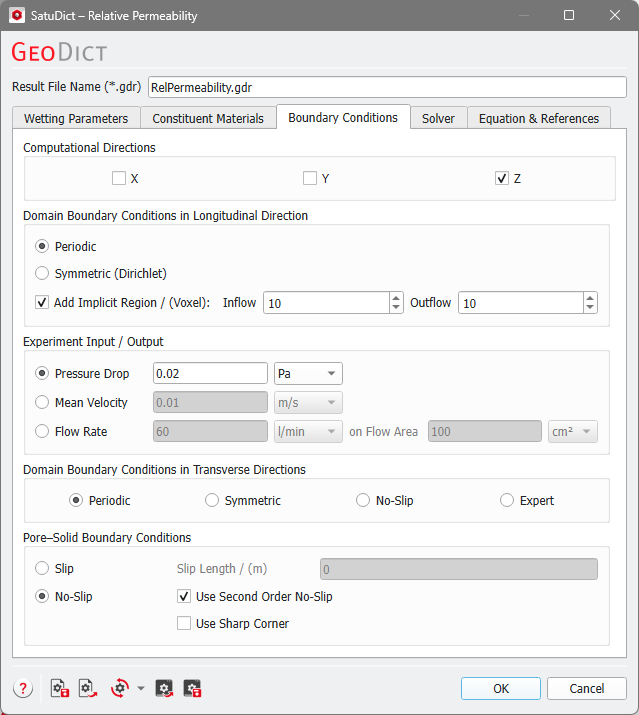
Task: Click the dark load-settings gear icon
Action: (x=165, y=688)
